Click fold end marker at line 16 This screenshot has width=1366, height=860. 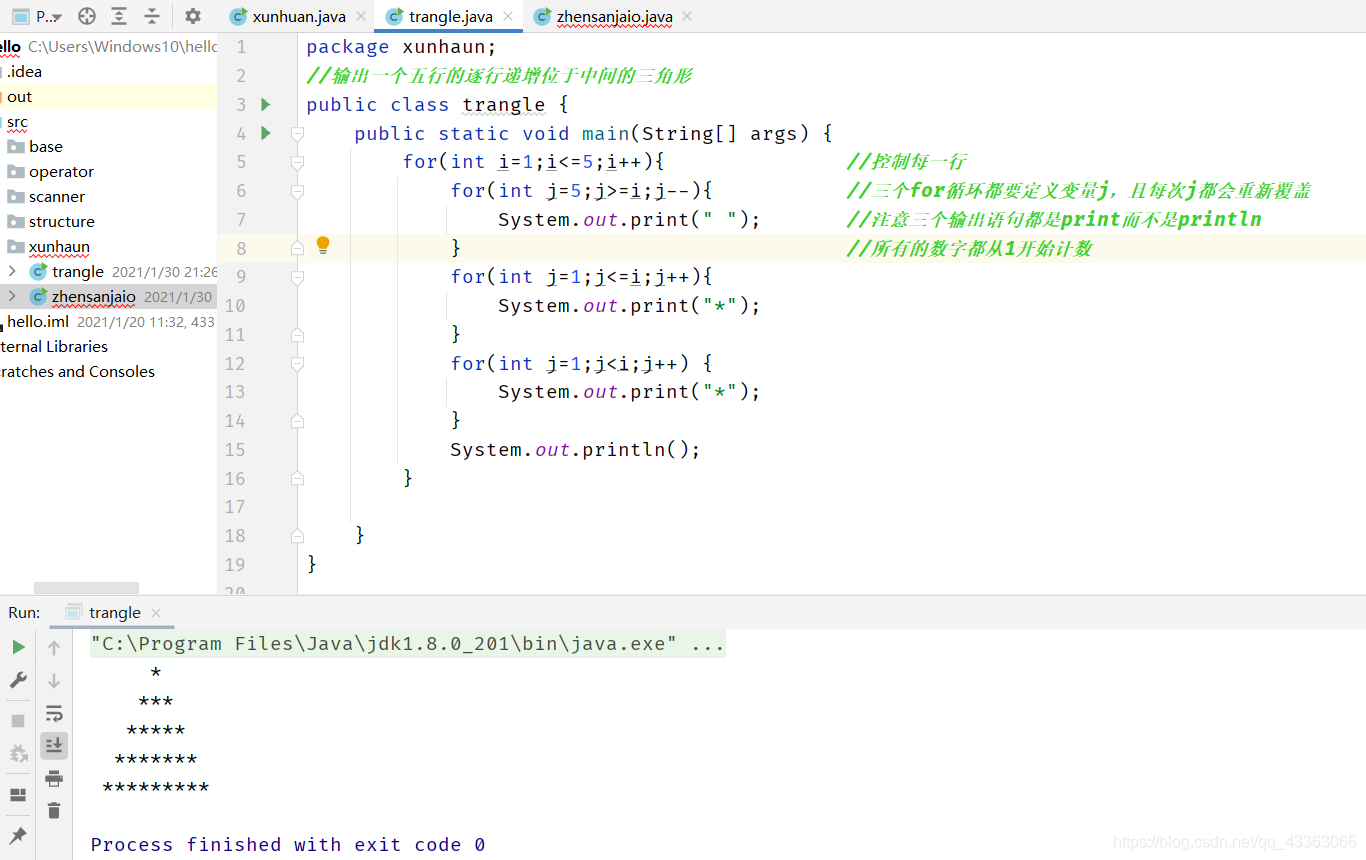pos(297,478)
